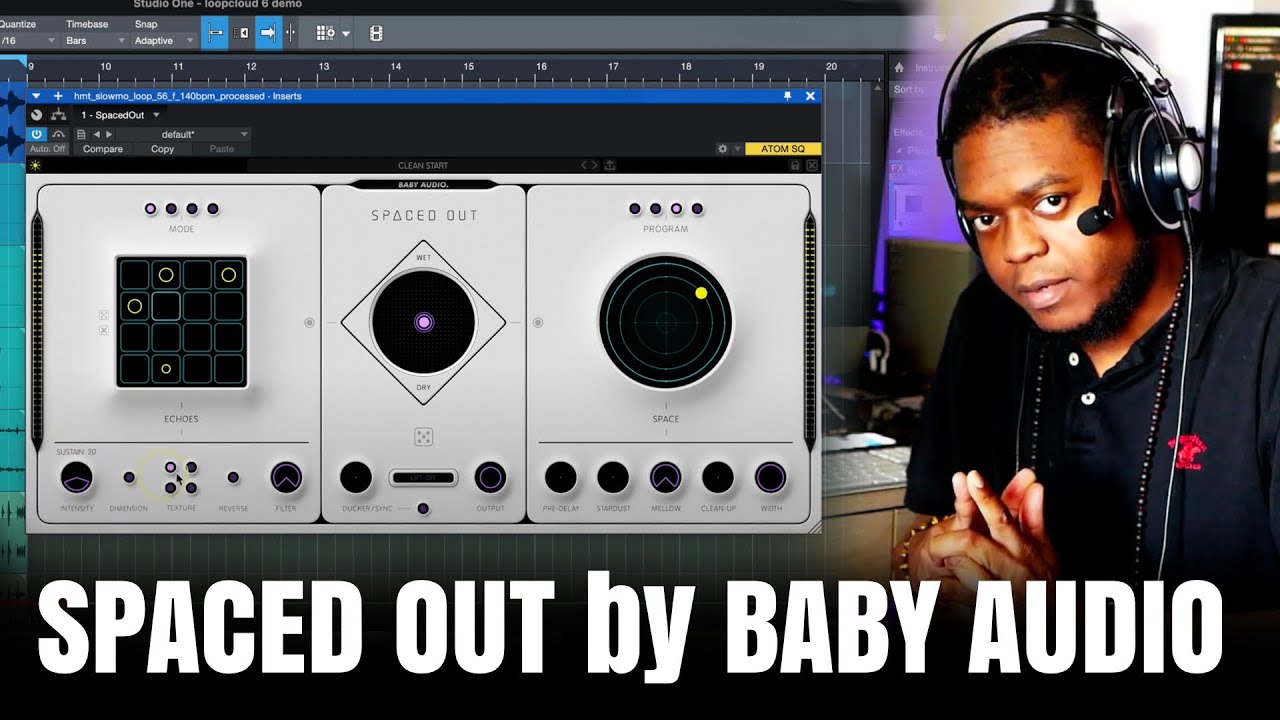Click the clear X icon beside the ECHOES grid
This screenshot has width=1280, height=720.
coord(103,330)
